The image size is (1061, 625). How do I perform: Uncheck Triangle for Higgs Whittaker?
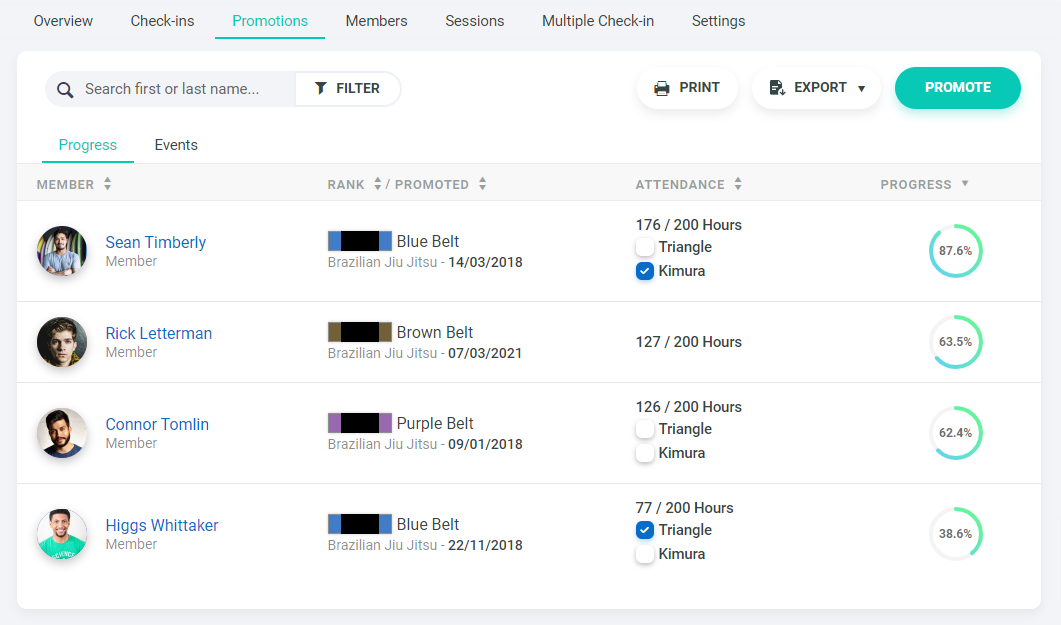[x=645, y=530]
